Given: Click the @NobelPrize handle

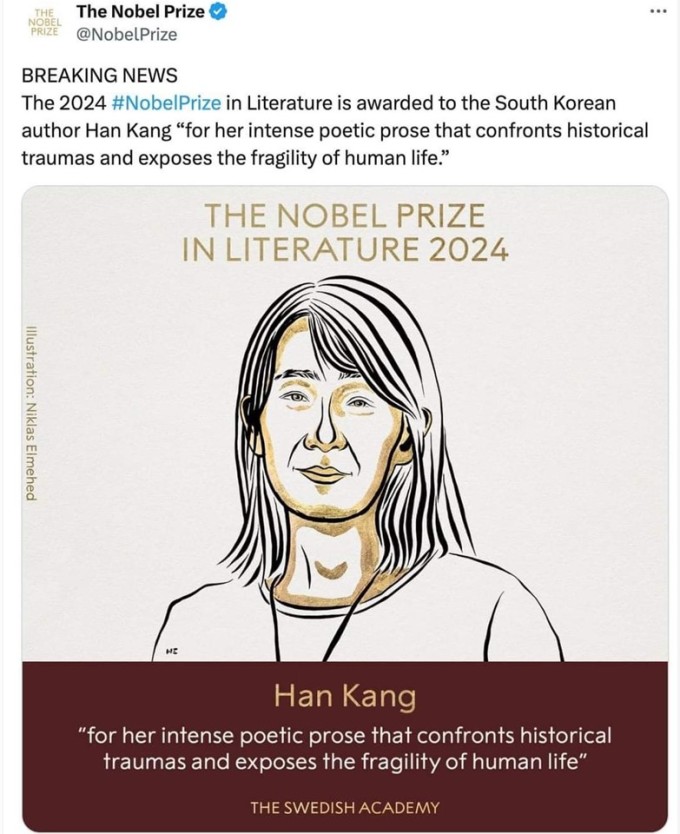Looking at the screenshot, I should [128, 33].
